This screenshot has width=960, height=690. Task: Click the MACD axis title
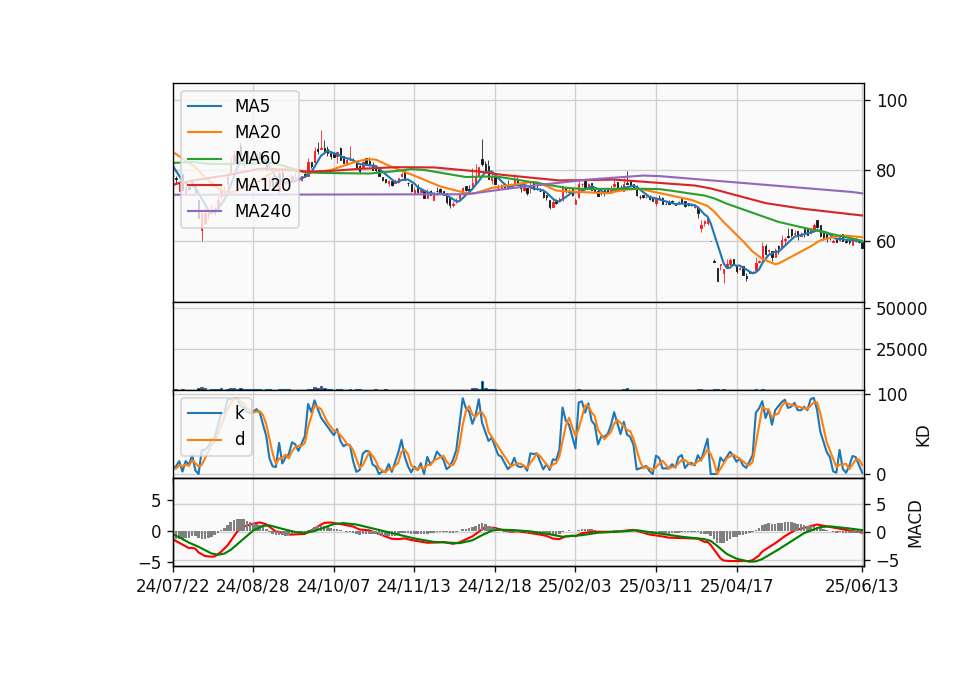click(x=915, y=524)
